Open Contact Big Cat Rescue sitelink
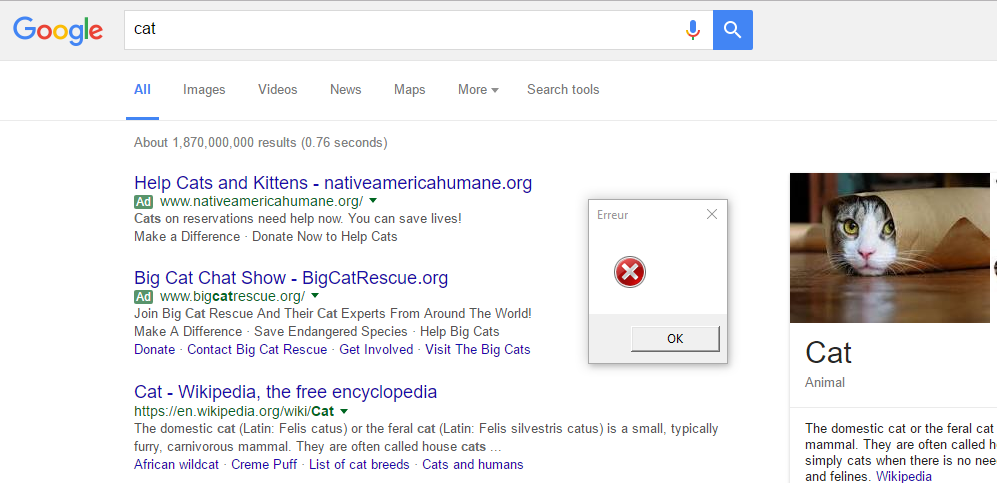 point(257,350)
